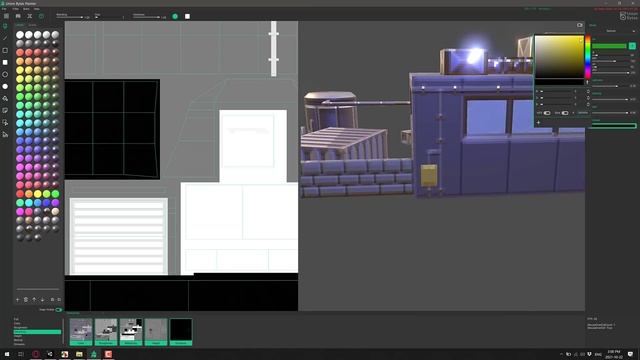Pick a hue on the rainbow hue strip
The image size is (640, 360).
[588, 57]
